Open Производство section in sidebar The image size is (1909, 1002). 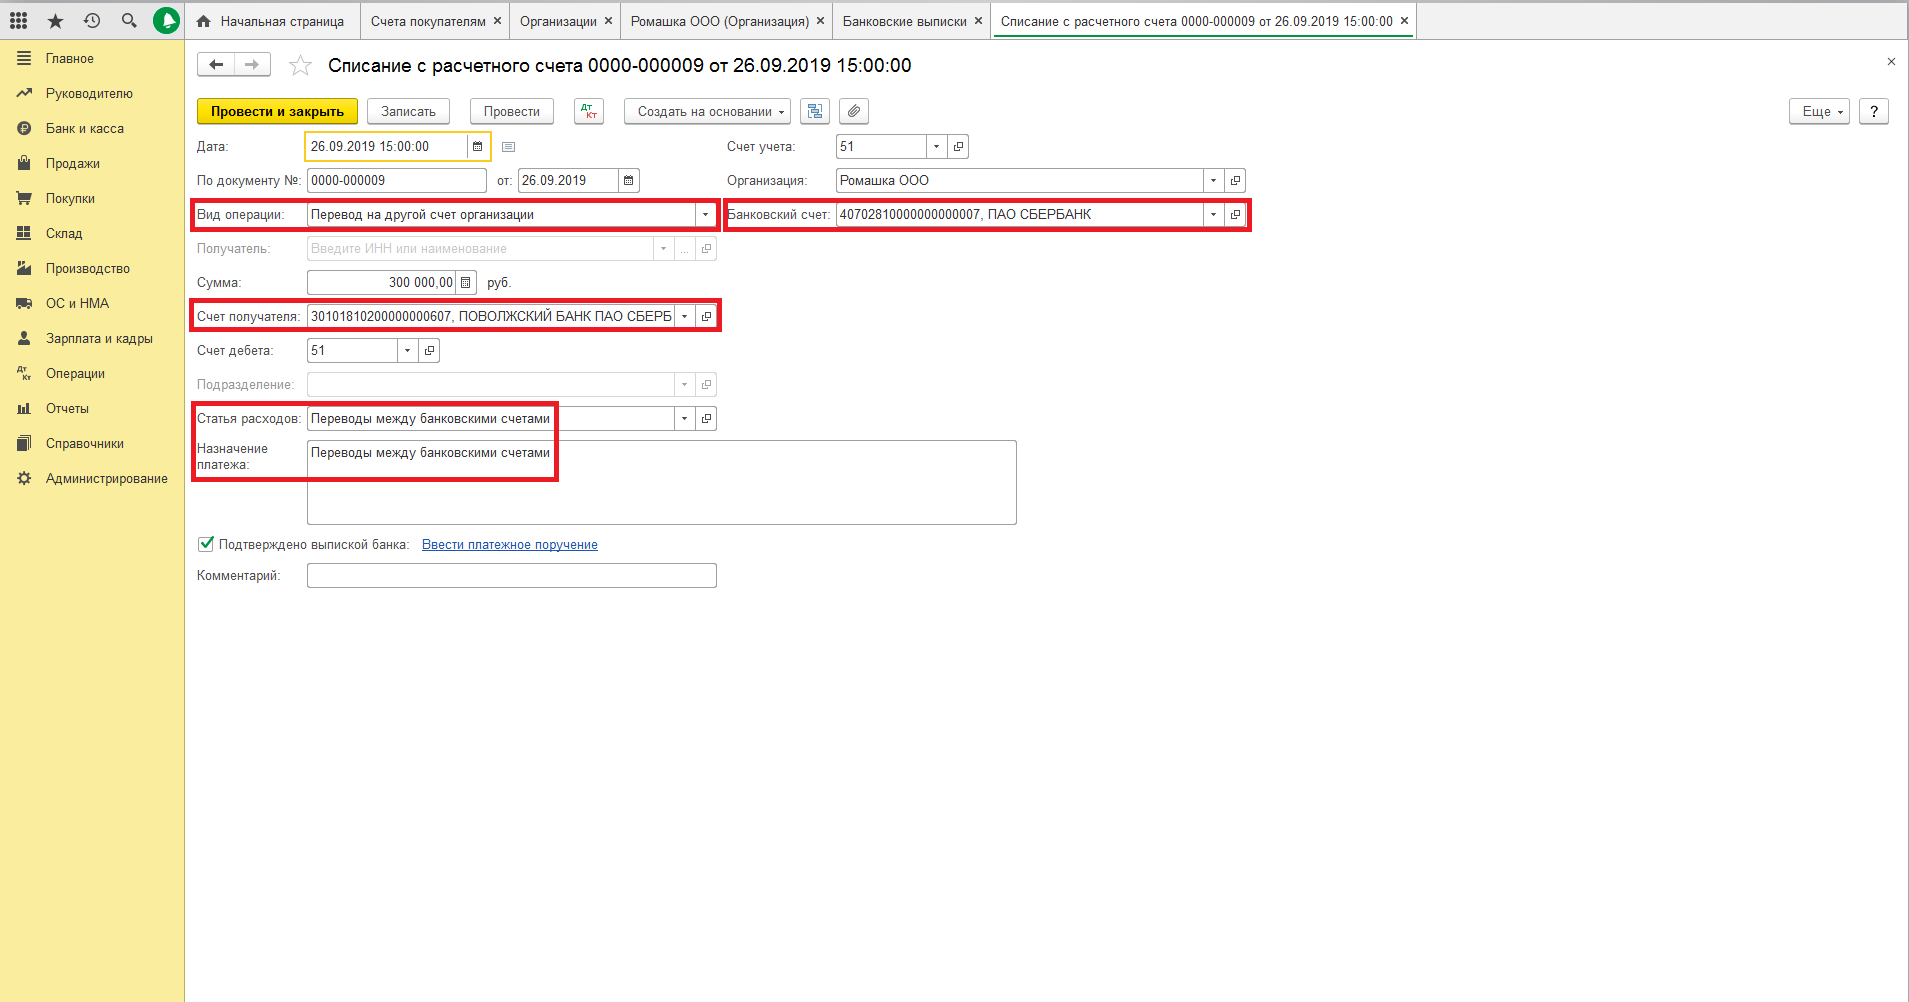tap(88, 268)
